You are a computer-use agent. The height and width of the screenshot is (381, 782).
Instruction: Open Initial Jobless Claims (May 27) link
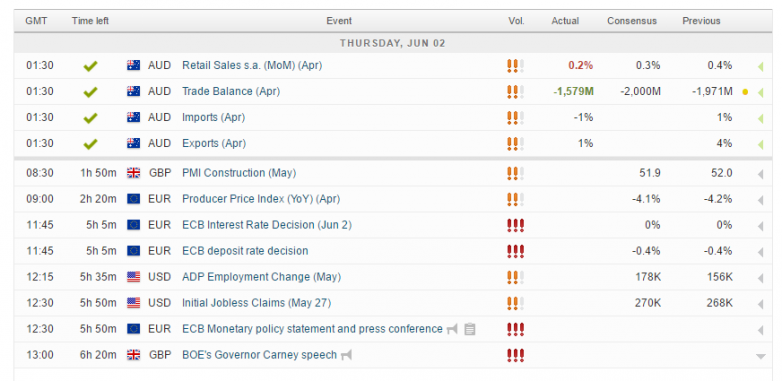pyautogui.click(x=256, y=303)
